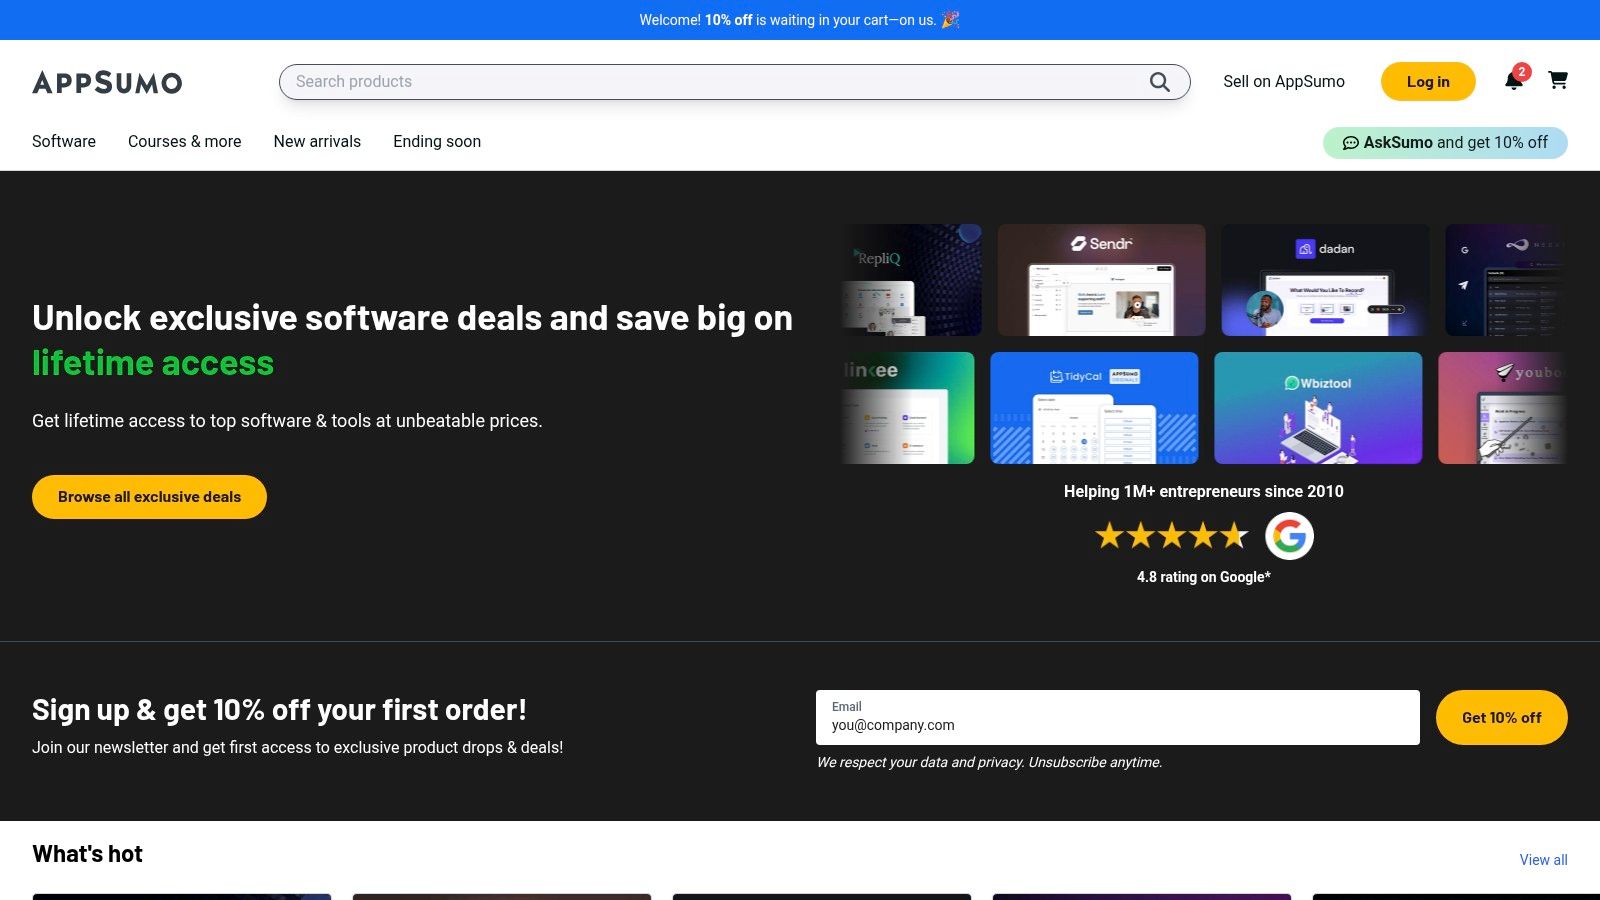1600x900 pixels.
Task: Open the TidyCal product thumbnail
Action: [x=1094, y=408]
